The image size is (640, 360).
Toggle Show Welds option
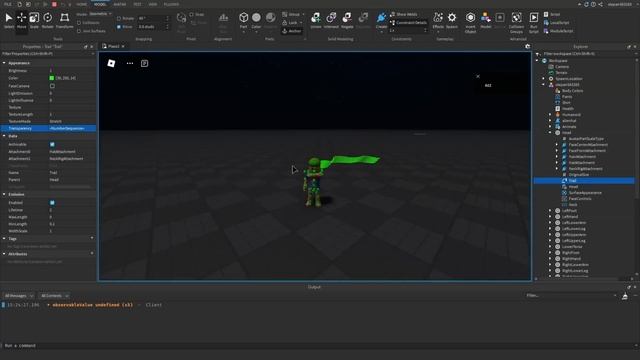pyautogui.click(x=404, y=14)
